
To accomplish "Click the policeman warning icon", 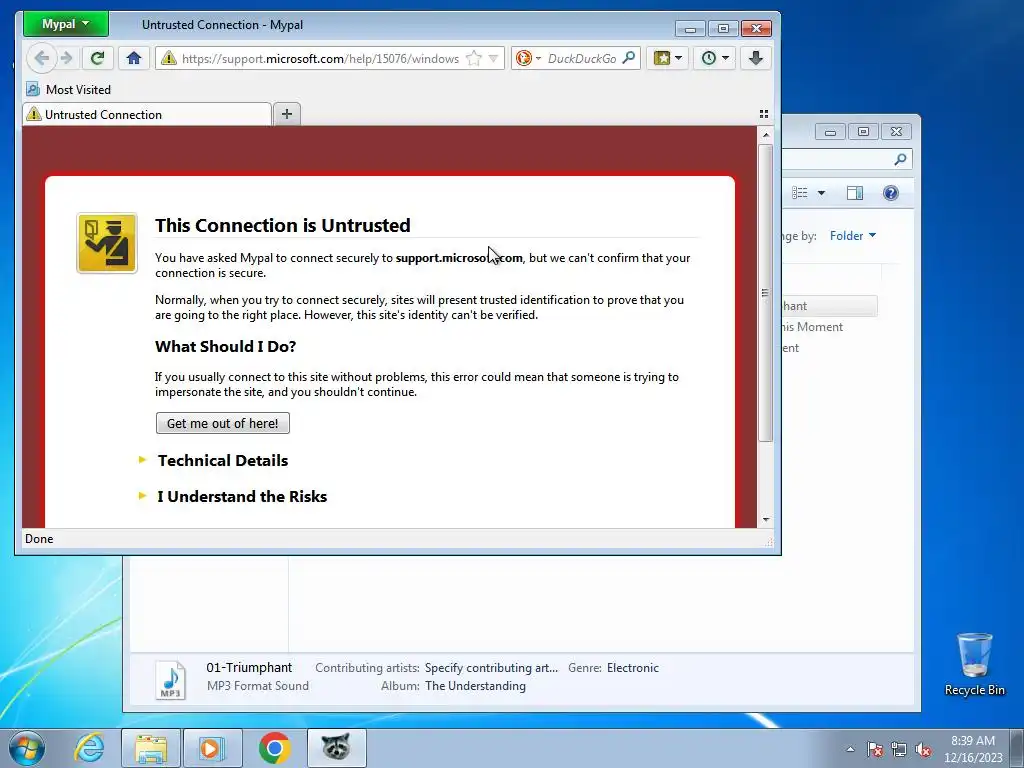I will tap(106, 243).
